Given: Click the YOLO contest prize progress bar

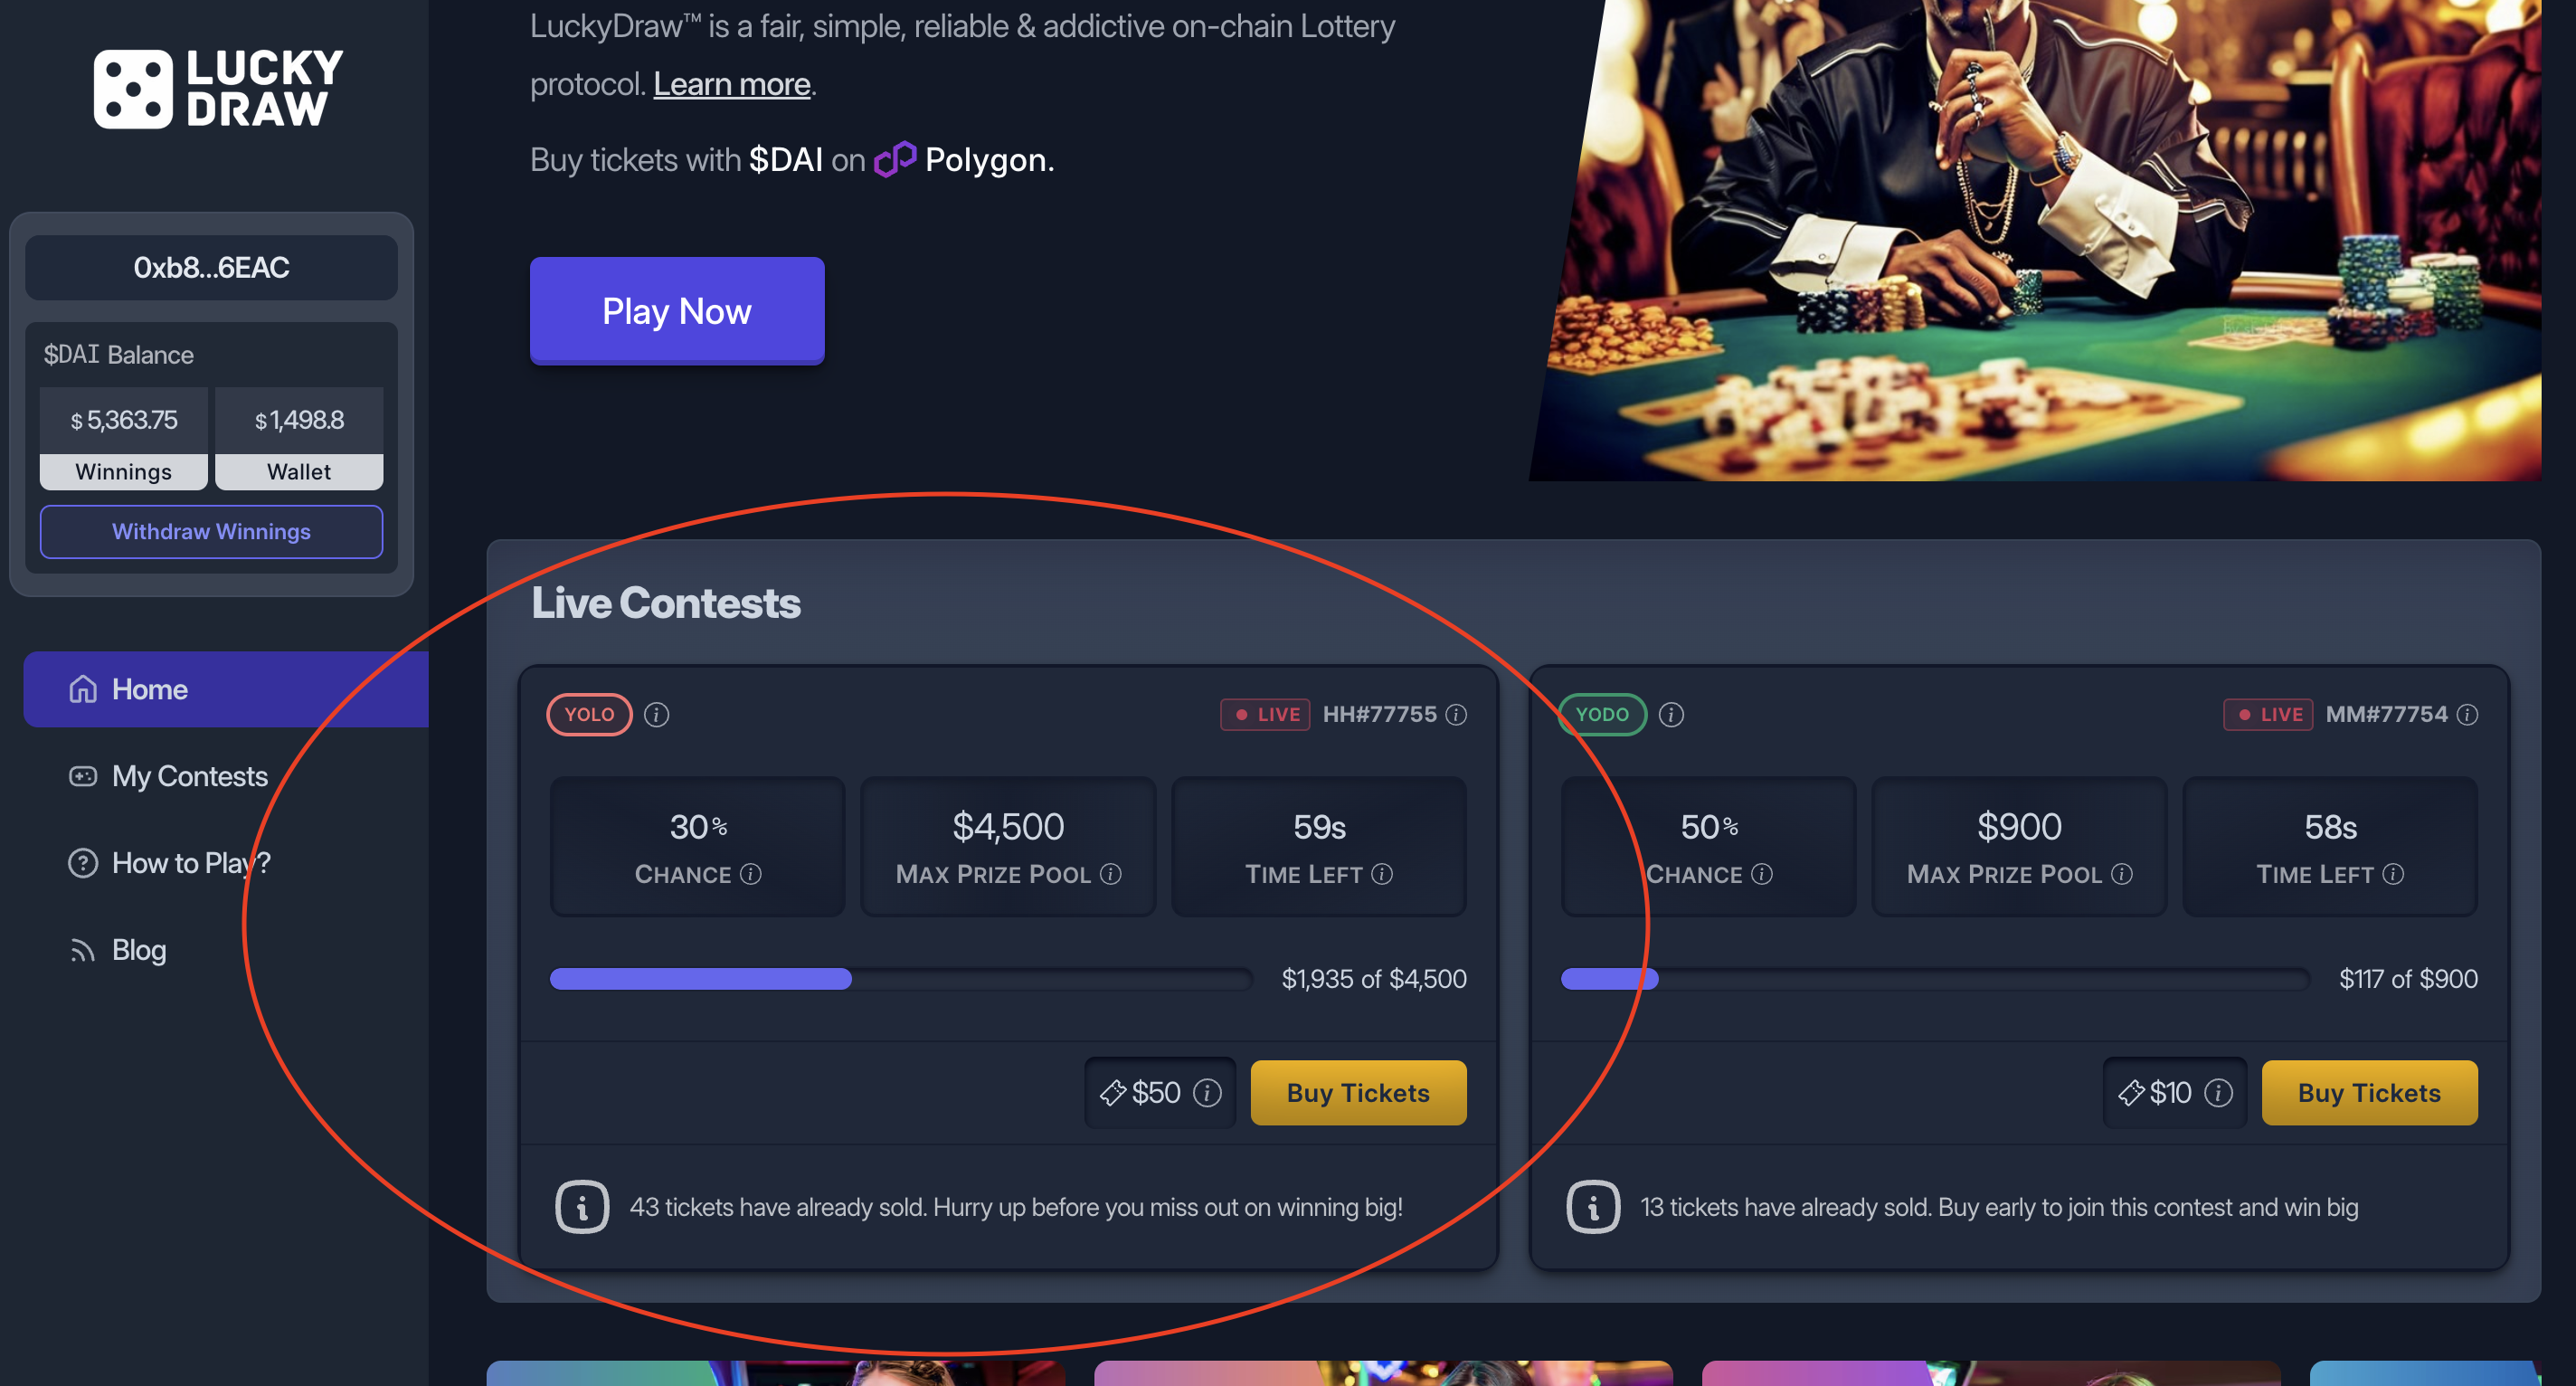Looking at the screenshot, I should pyautogui.click(x=899, y=979).
